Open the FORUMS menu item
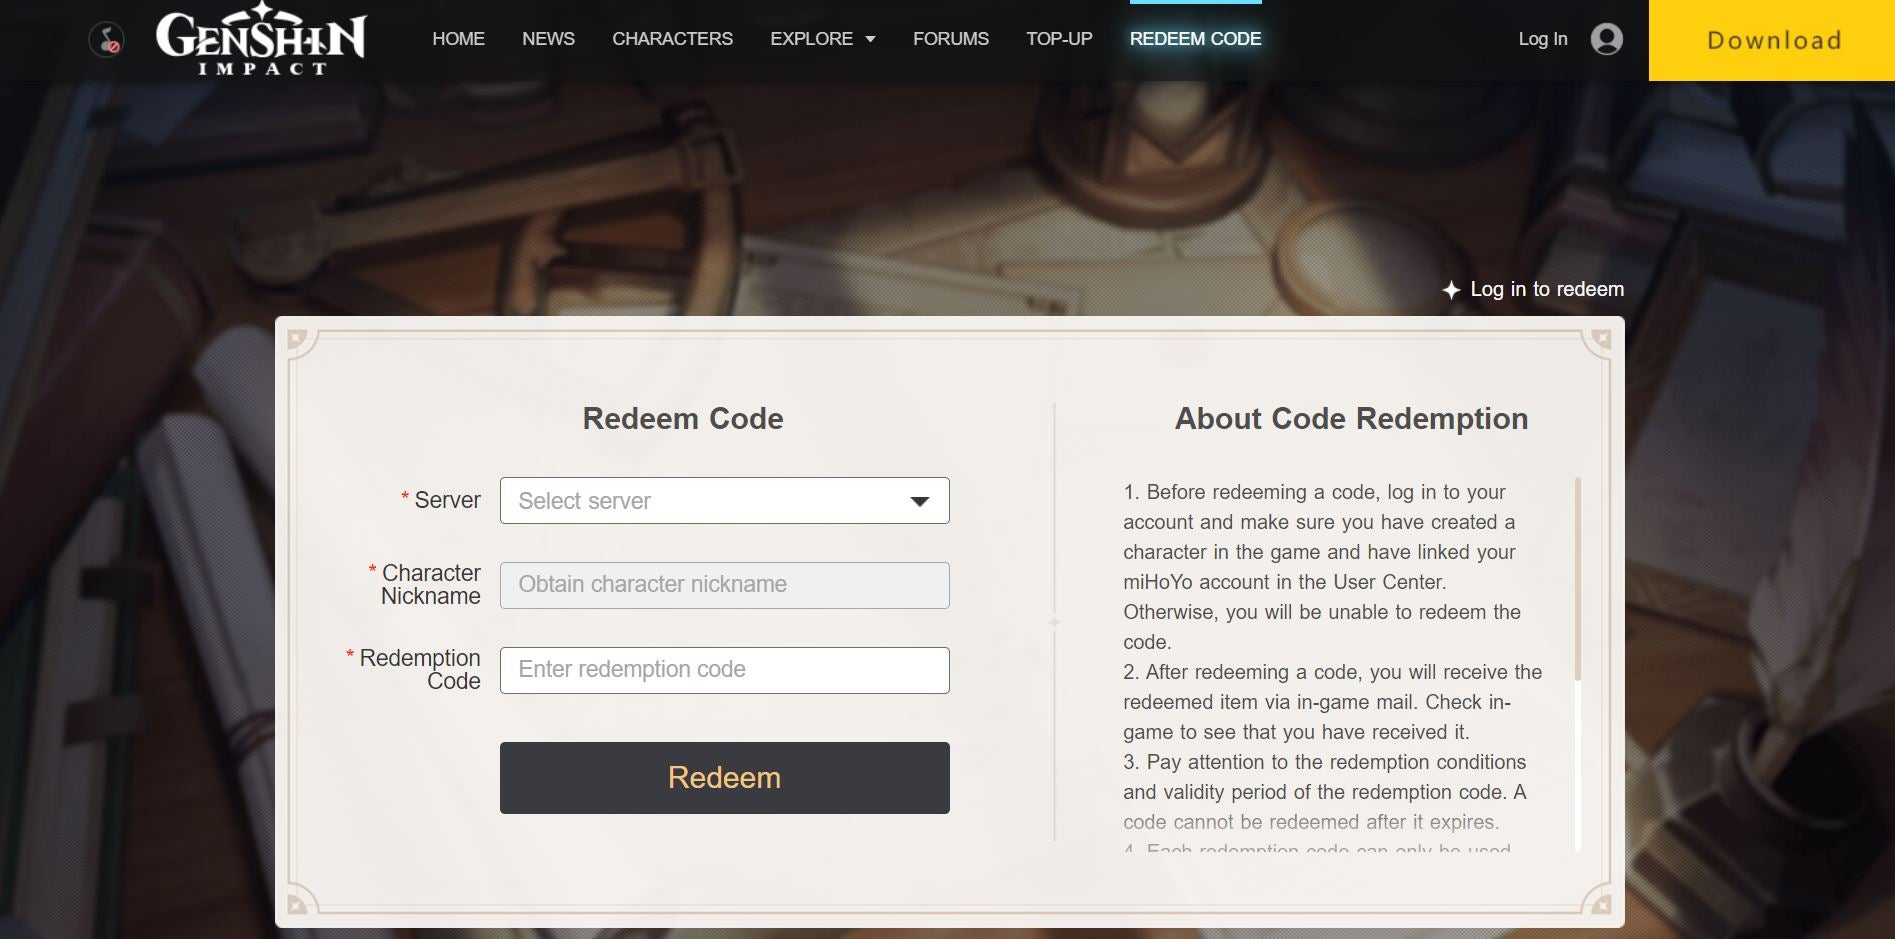Screen dimensions: 1895x939 click(950, 39)
